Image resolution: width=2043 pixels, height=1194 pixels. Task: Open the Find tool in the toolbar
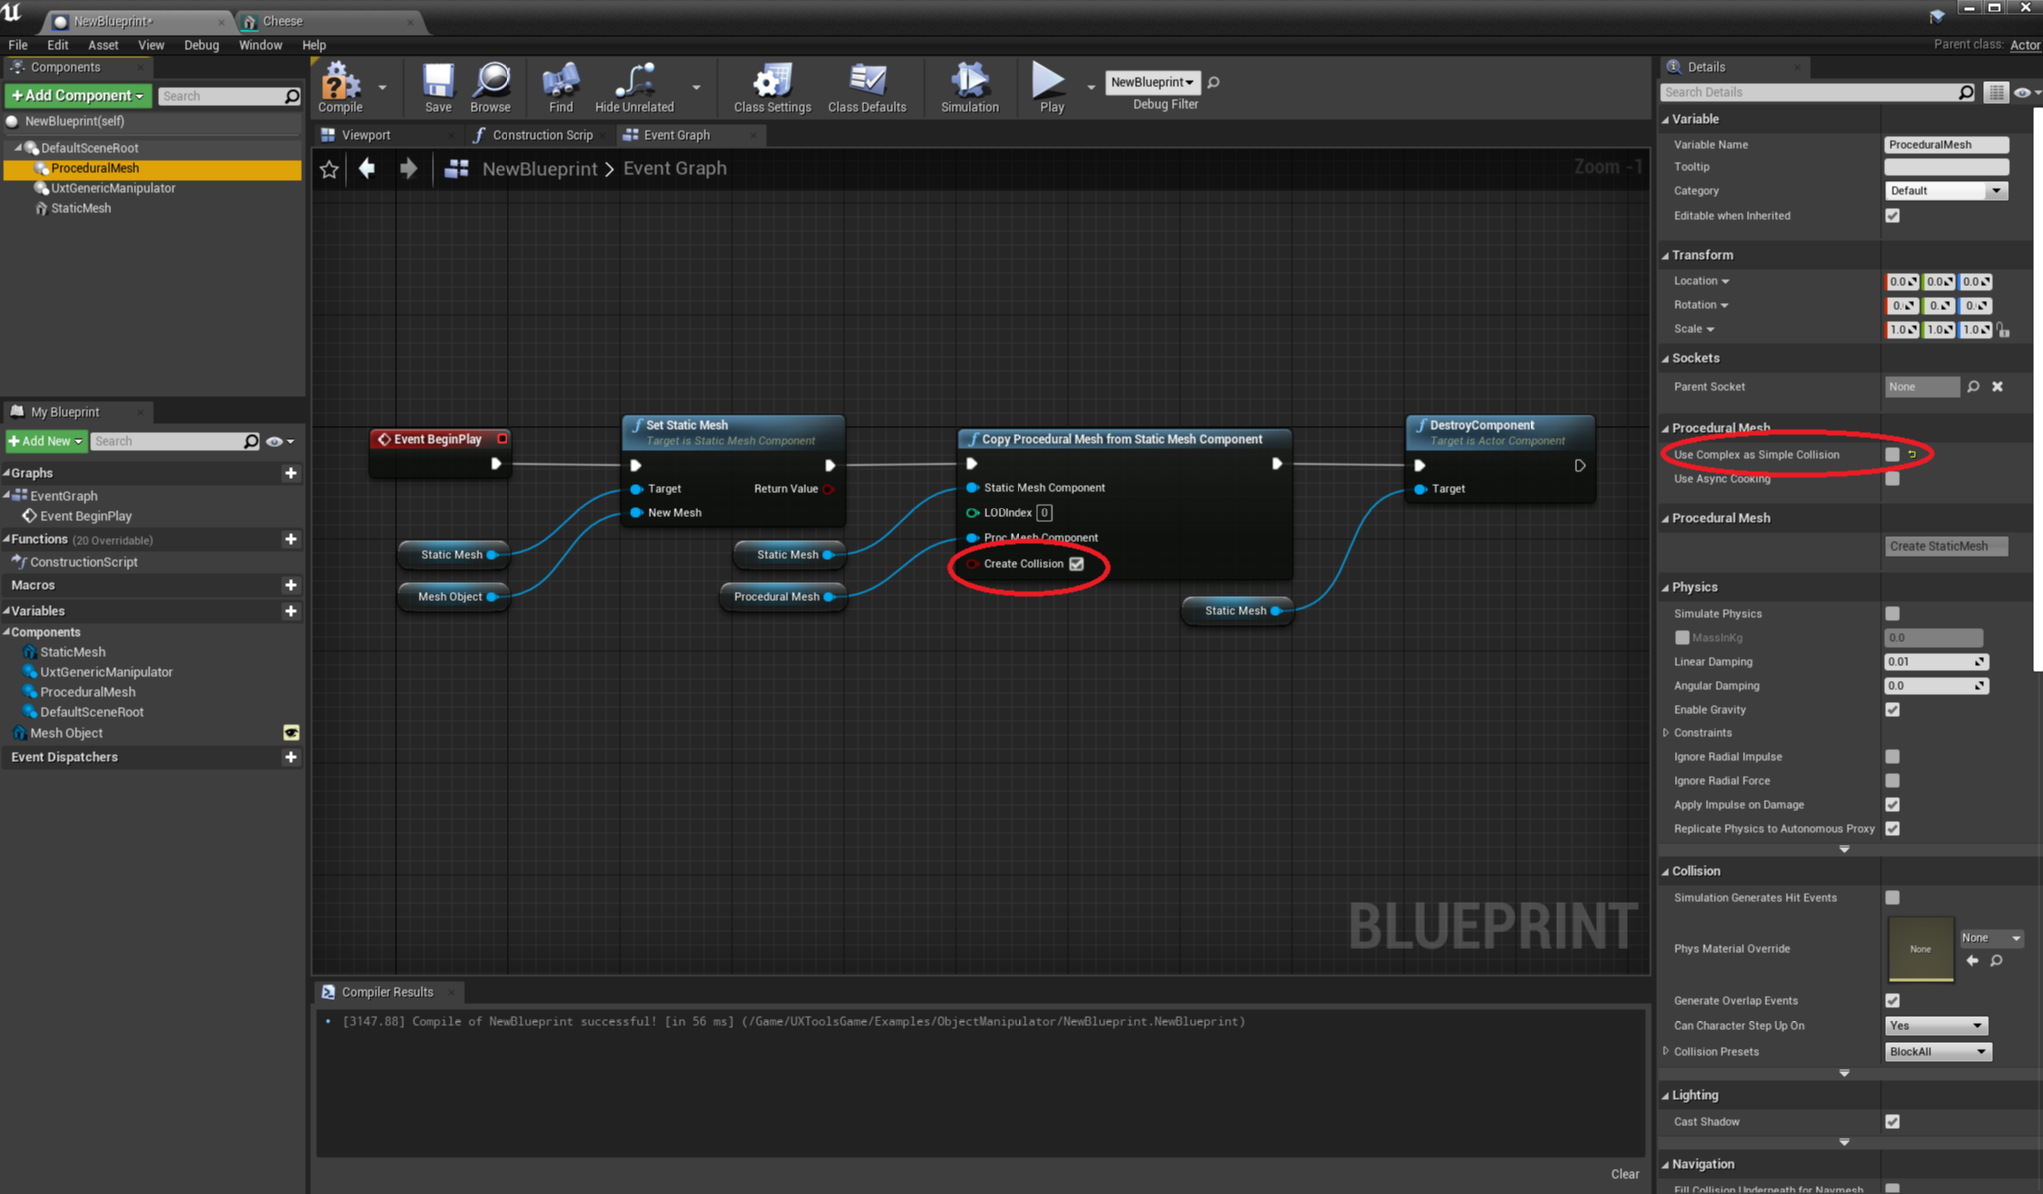560,87
